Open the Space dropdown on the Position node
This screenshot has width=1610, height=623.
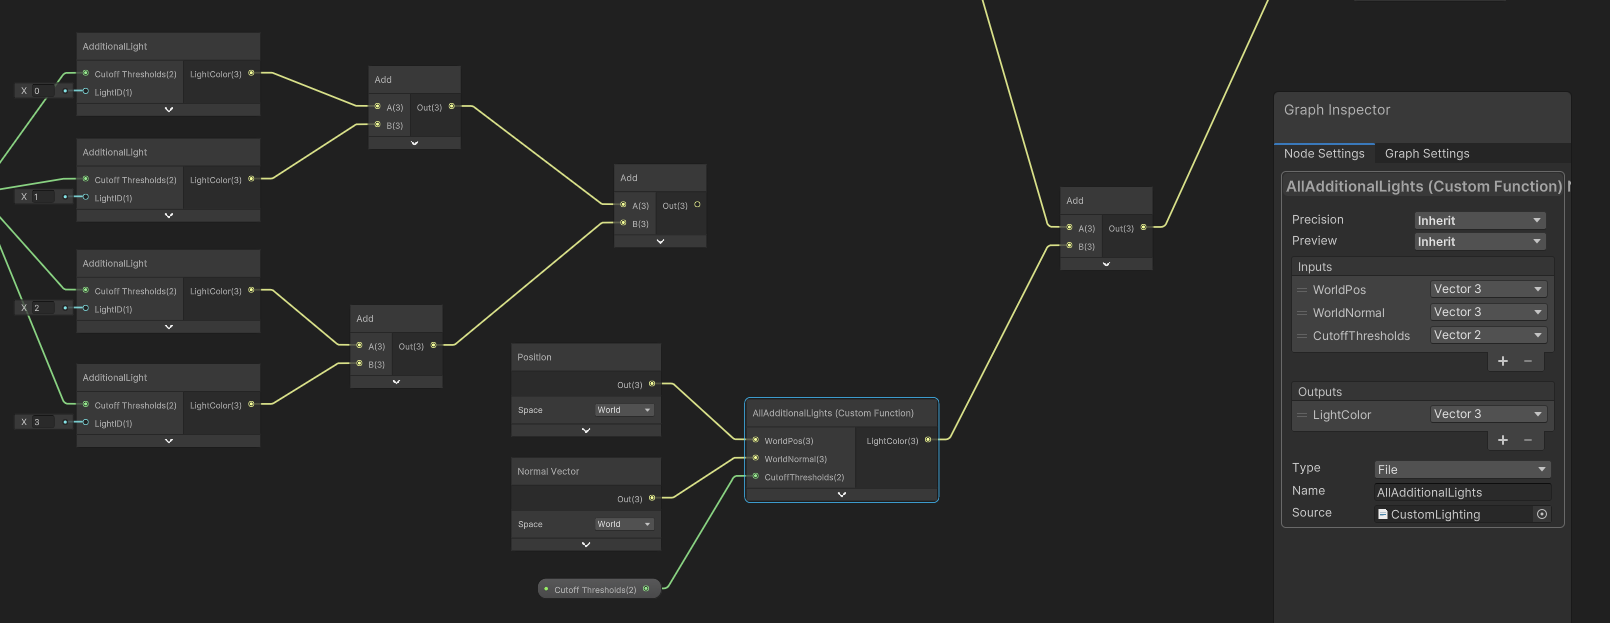[625, 410]
